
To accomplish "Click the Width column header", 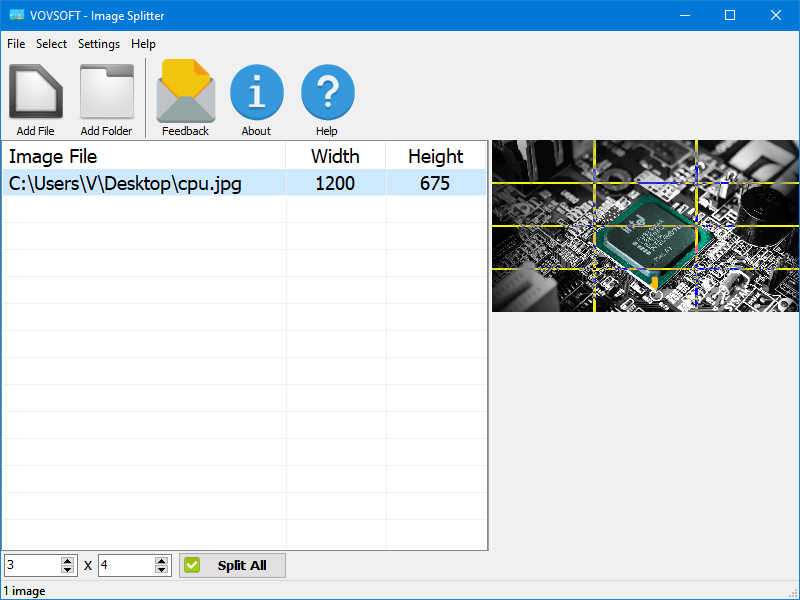I will [335, 156].
